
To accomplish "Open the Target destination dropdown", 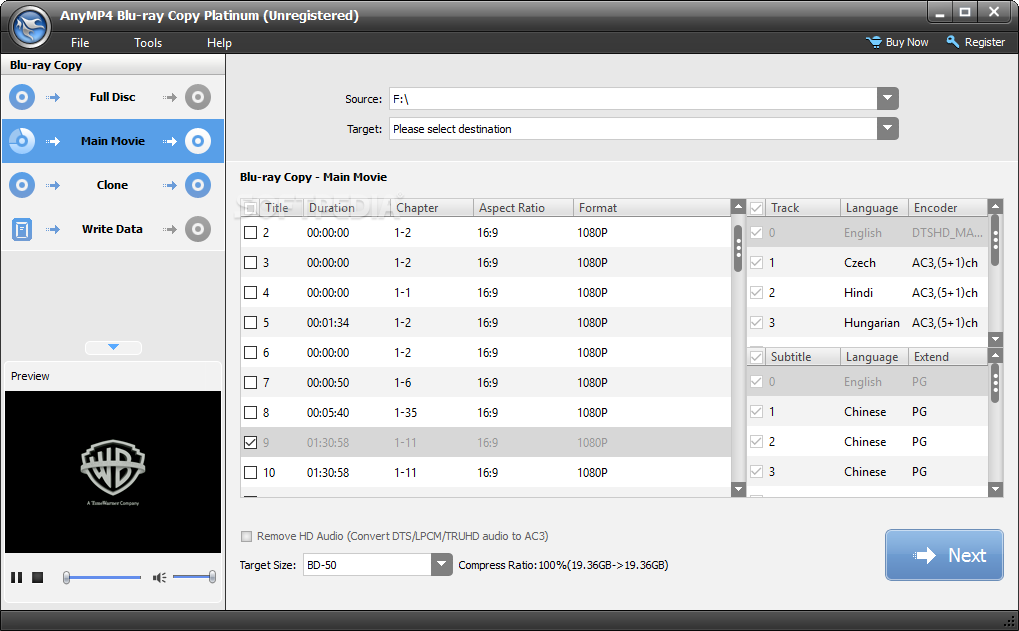I will click(888, 129).
